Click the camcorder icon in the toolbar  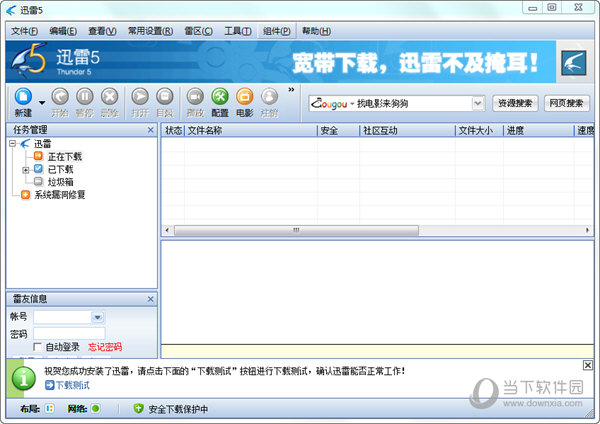click(x=195, y=96)
